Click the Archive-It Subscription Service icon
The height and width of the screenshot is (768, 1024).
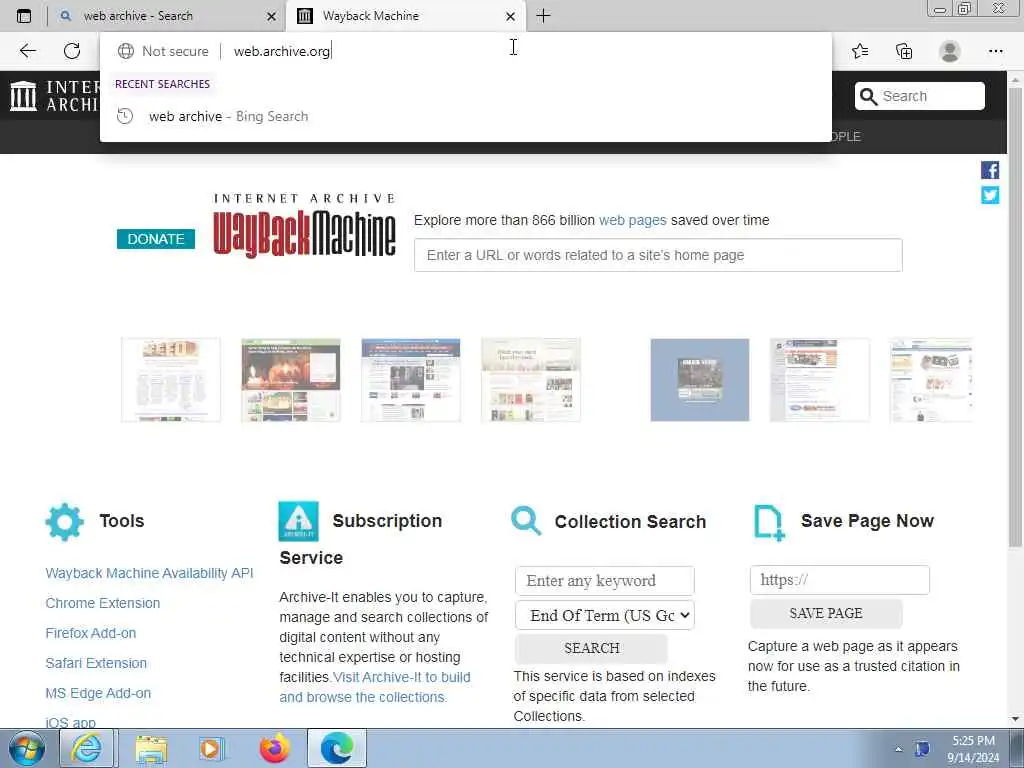coord(298,521)
